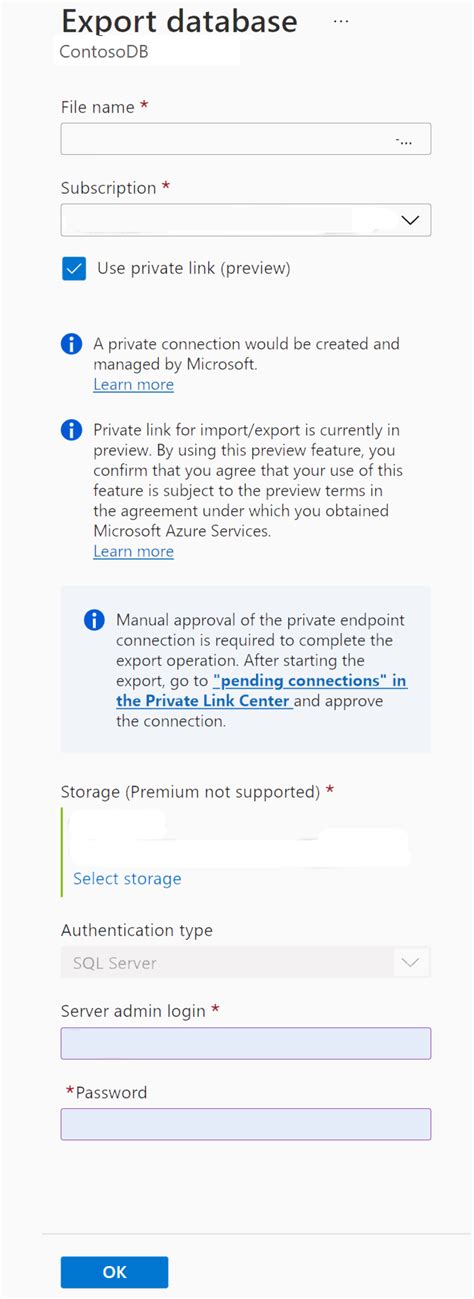Viewport: 474px width, 1299px height.
Task: Click the info icon in Manual approval banner
Action: (x=94, y=620)
